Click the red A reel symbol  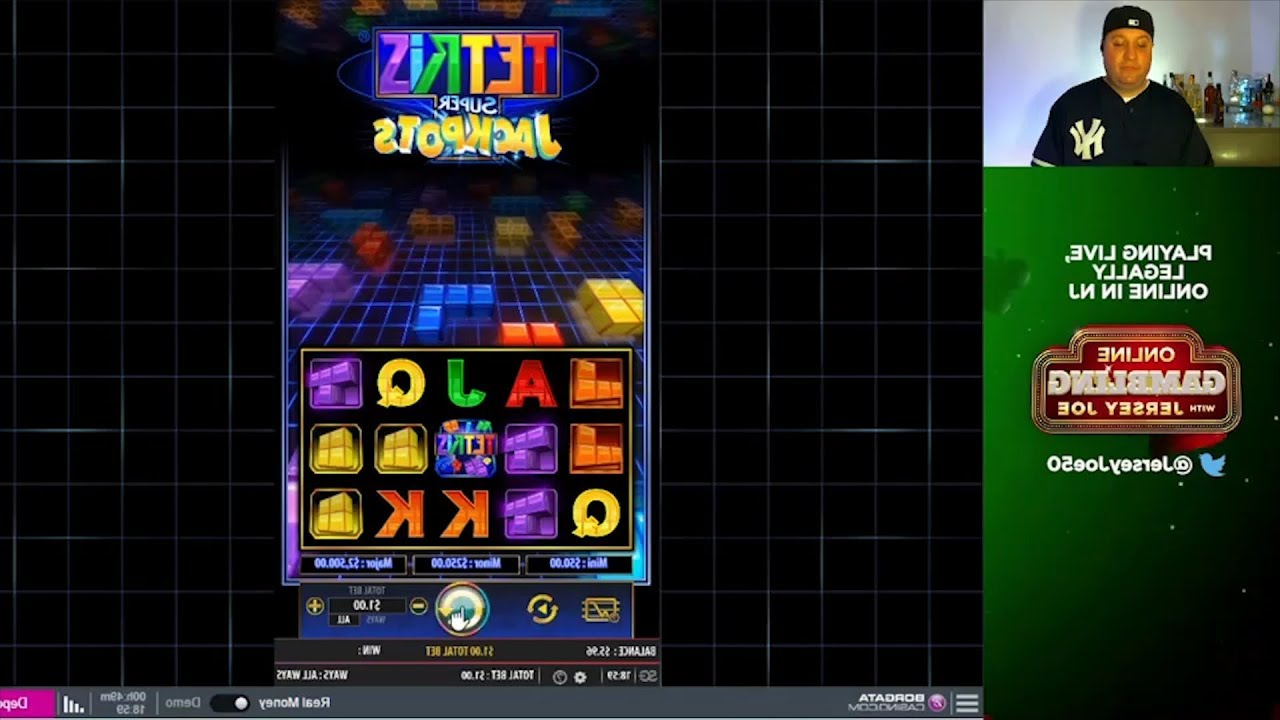click(x=531, y=383)
